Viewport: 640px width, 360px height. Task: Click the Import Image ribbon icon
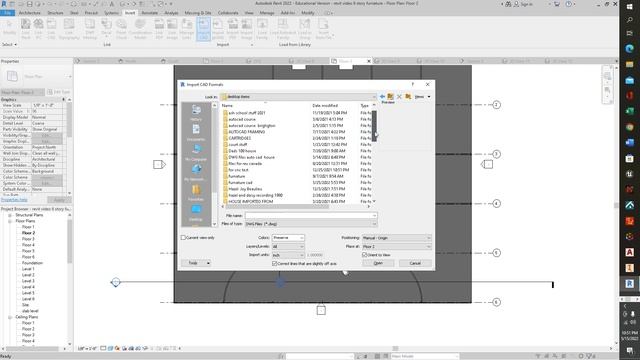pos(247,29)
